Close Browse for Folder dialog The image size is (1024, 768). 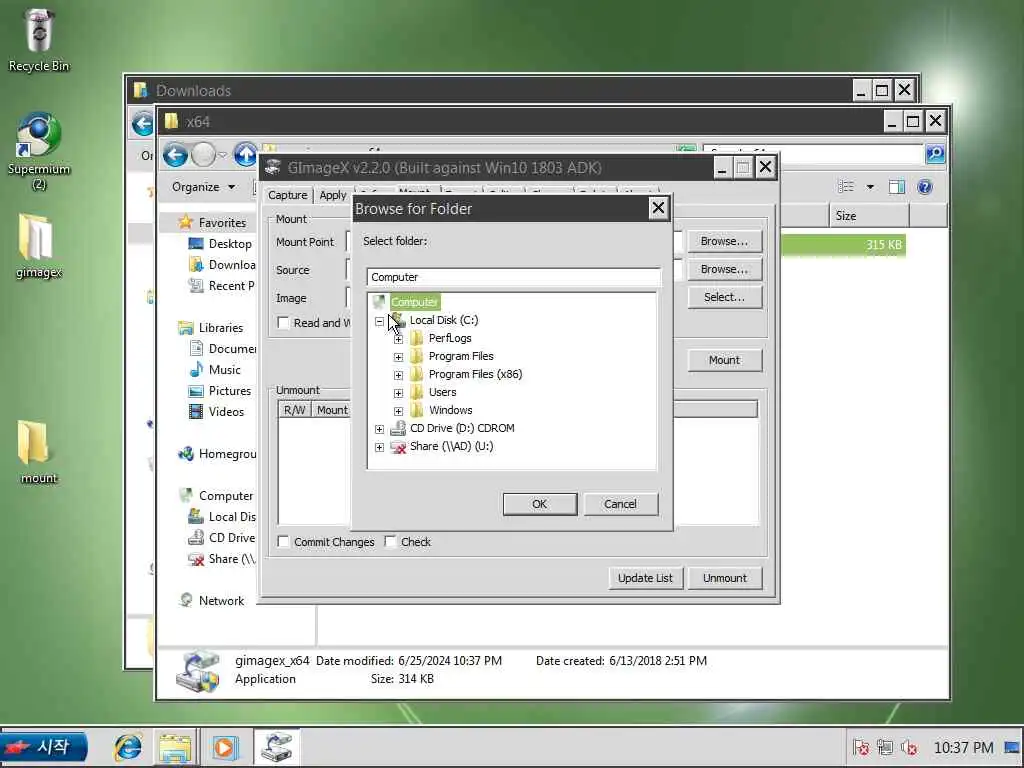point(658,208)
